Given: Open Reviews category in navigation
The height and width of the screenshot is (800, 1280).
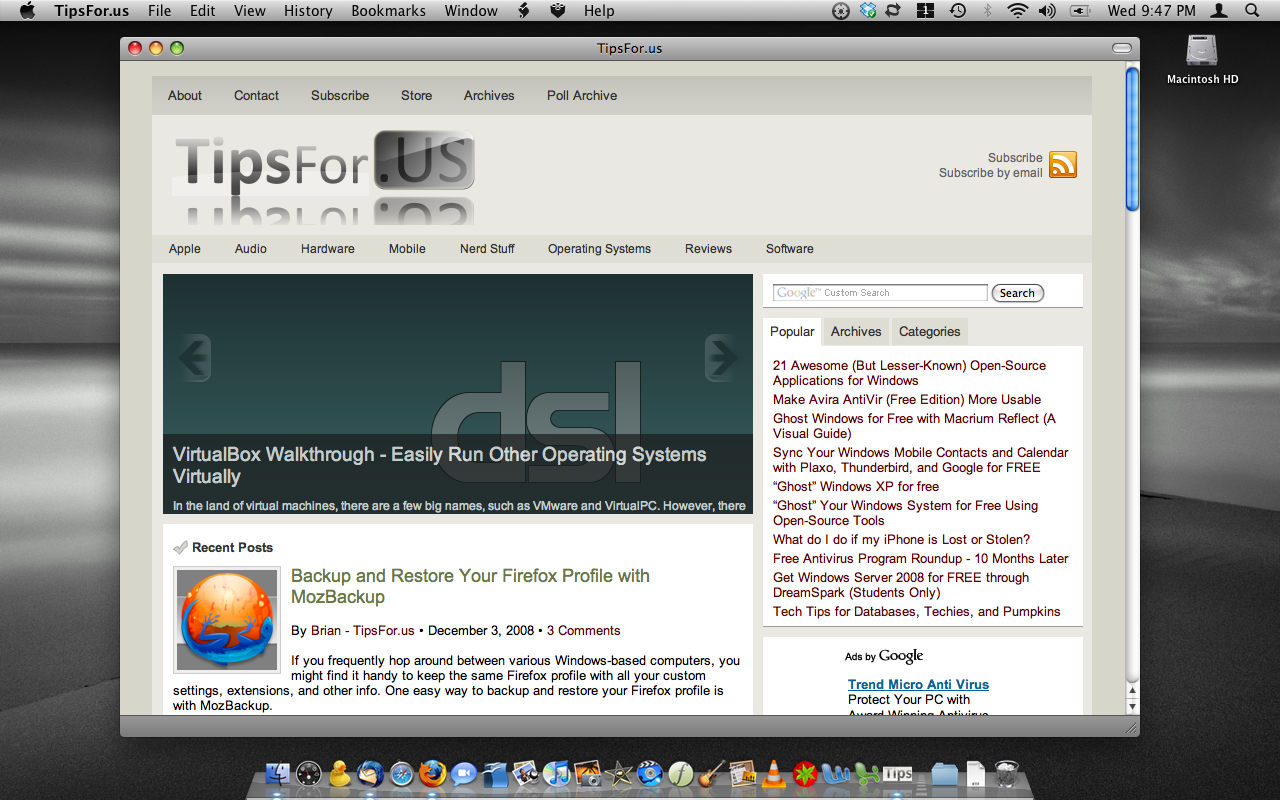Looking at the screenshot, I should coord(708,249).
